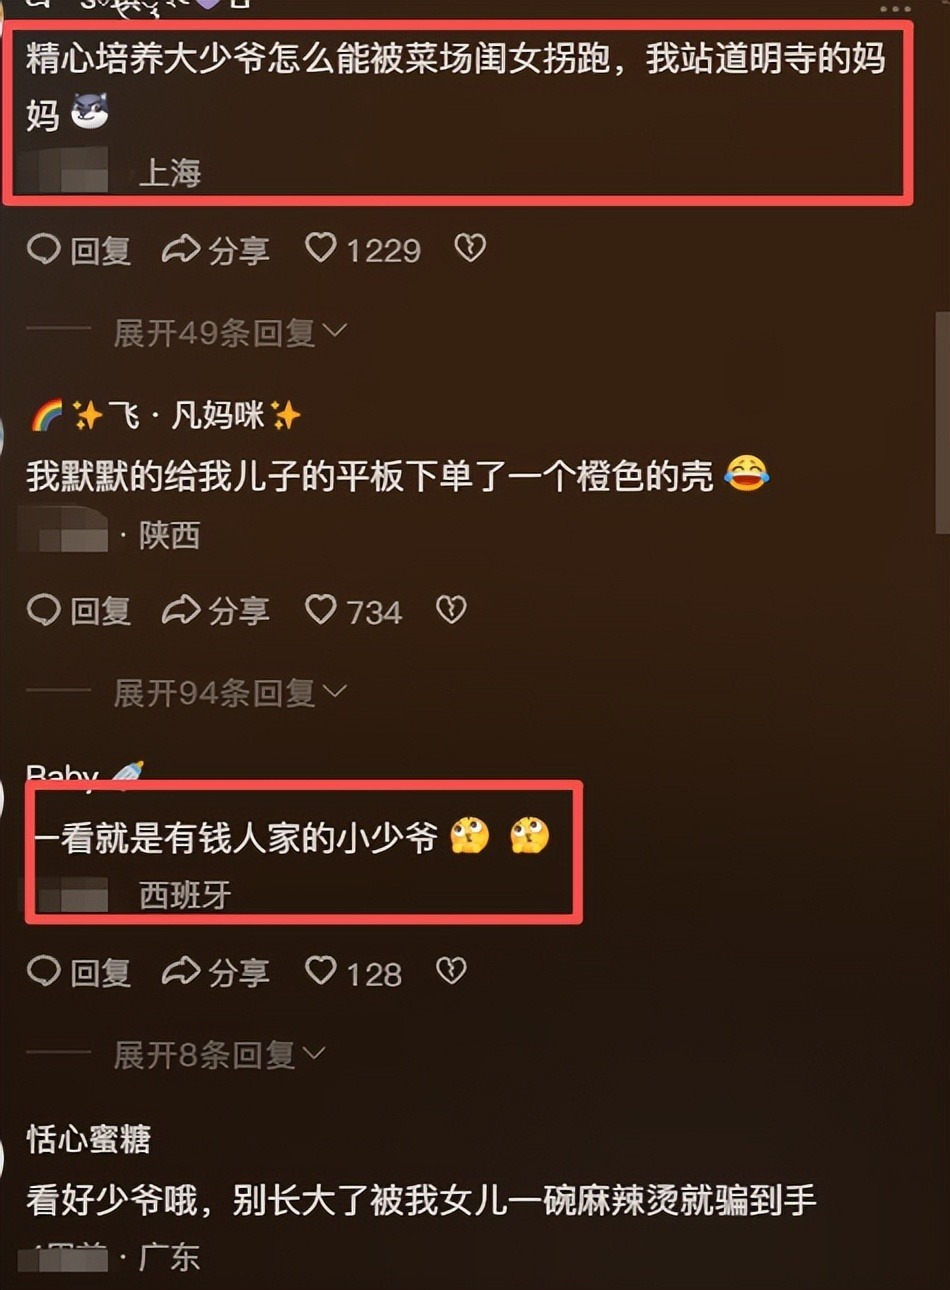Share the 小少爷 comment from Spain
The height and width of the screenshot is (1290, 950).
pyautogui.click(x=216, y=972)
